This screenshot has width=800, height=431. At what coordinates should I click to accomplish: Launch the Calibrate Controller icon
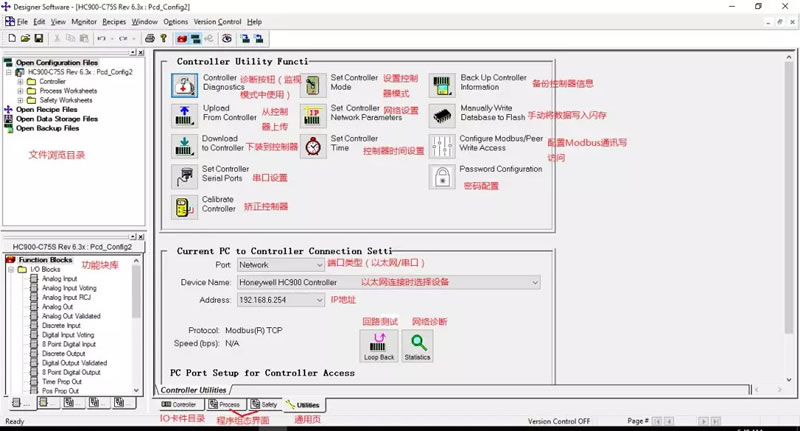[x=184, y=207]
